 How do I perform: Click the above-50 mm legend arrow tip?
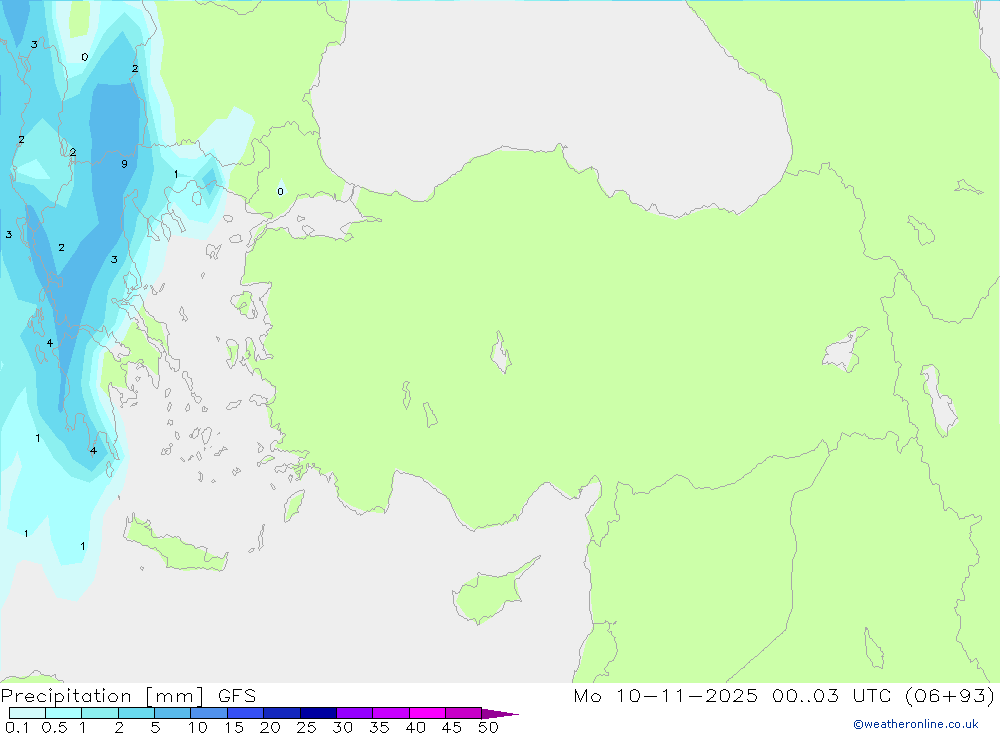pos(500,713)
